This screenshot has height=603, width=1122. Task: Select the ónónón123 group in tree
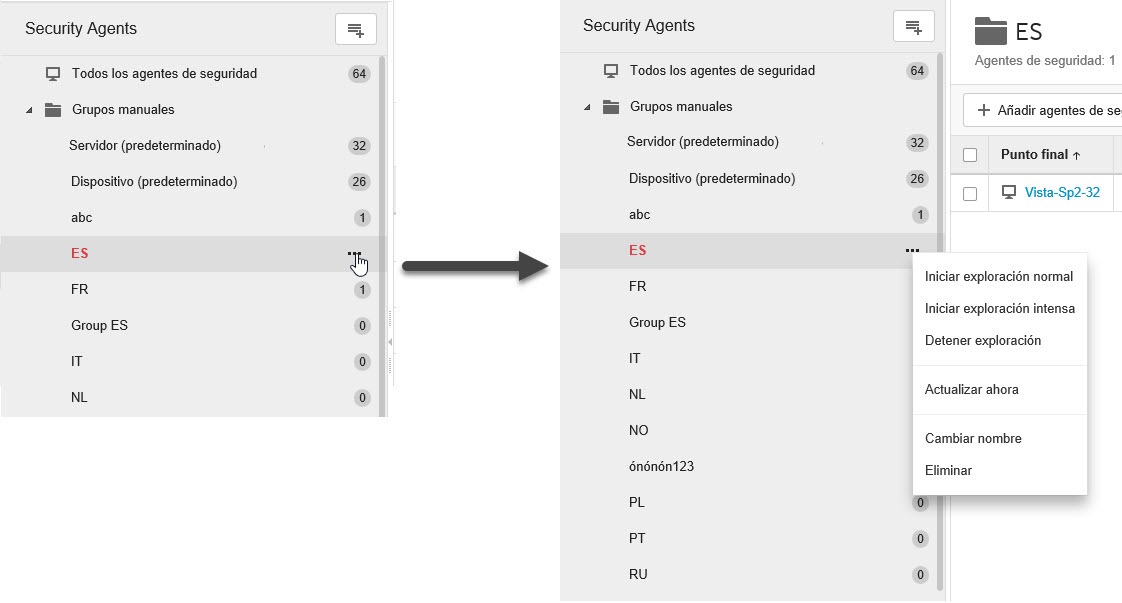click(x=661, y=467)
